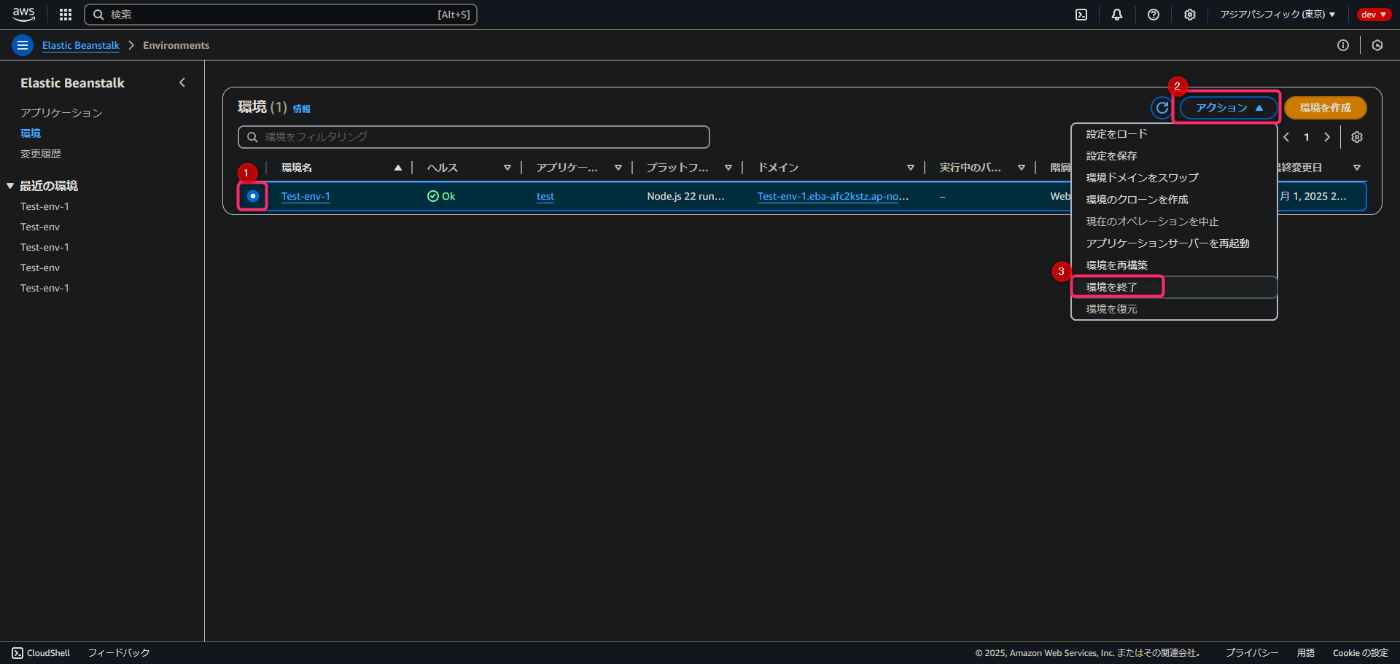Choose 環境を復元 menu item
The width and height of the screenshot is (1400, 664).
[x=1174, y=309]
